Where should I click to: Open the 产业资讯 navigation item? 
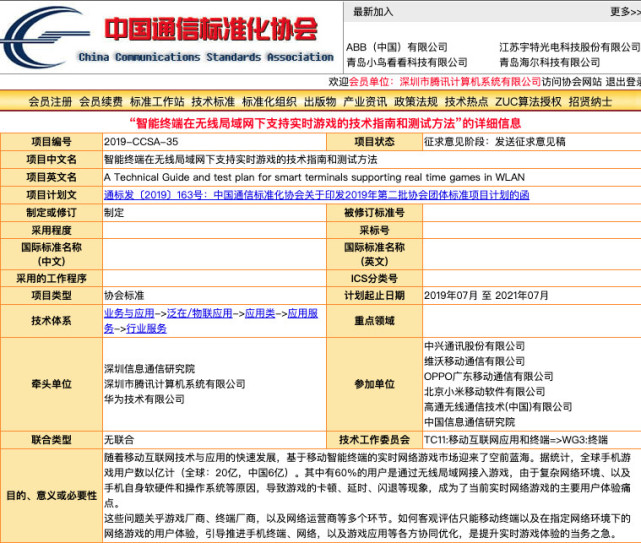(x=365, y=102)
